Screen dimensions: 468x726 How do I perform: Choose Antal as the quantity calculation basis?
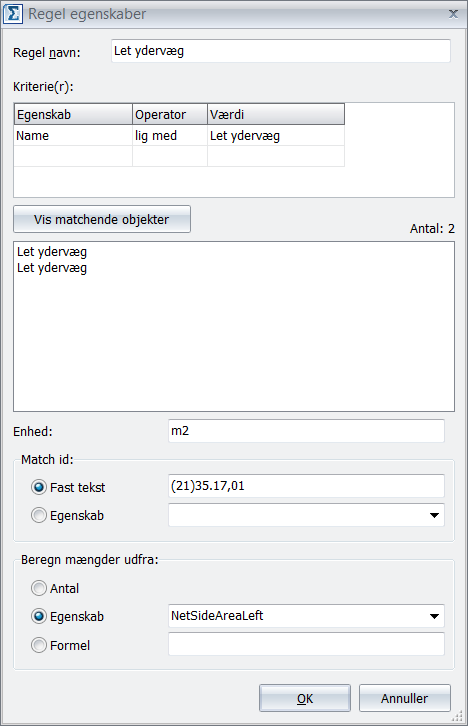[39, 588]
